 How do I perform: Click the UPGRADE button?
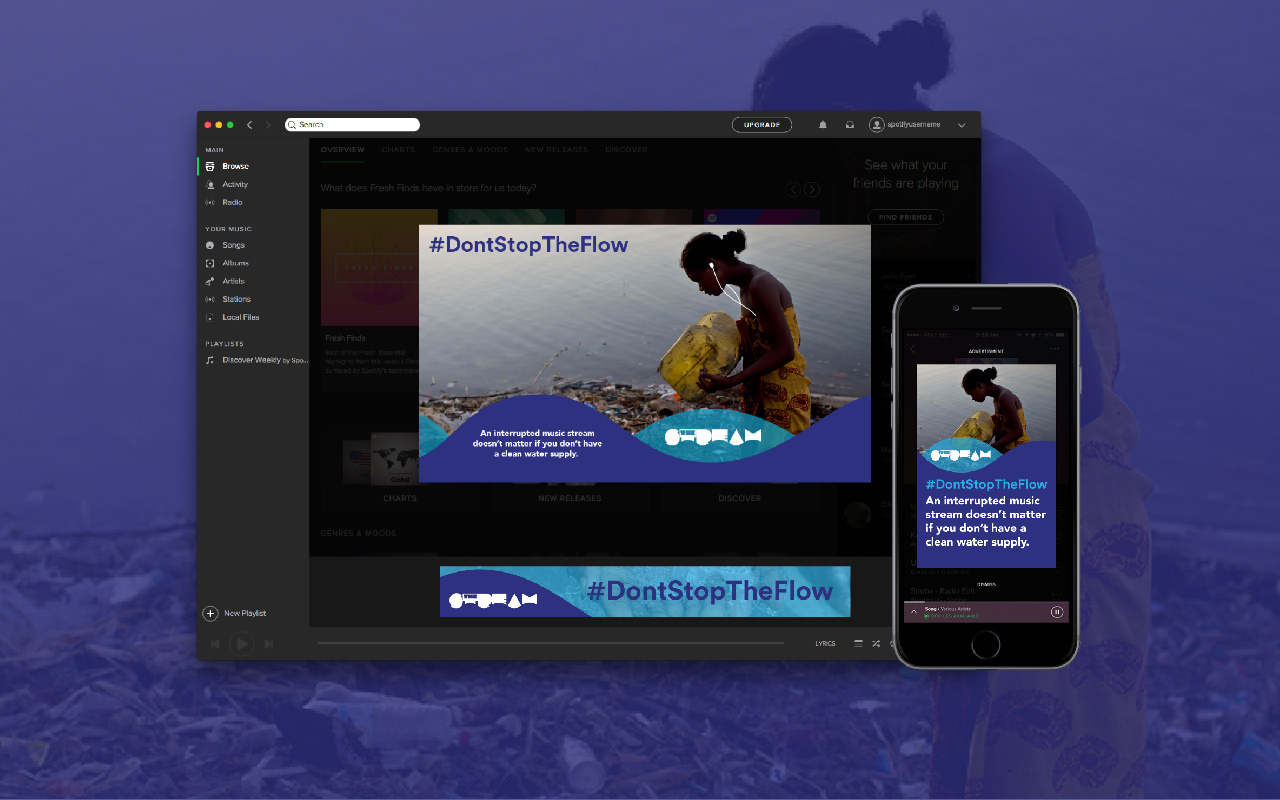762,125
